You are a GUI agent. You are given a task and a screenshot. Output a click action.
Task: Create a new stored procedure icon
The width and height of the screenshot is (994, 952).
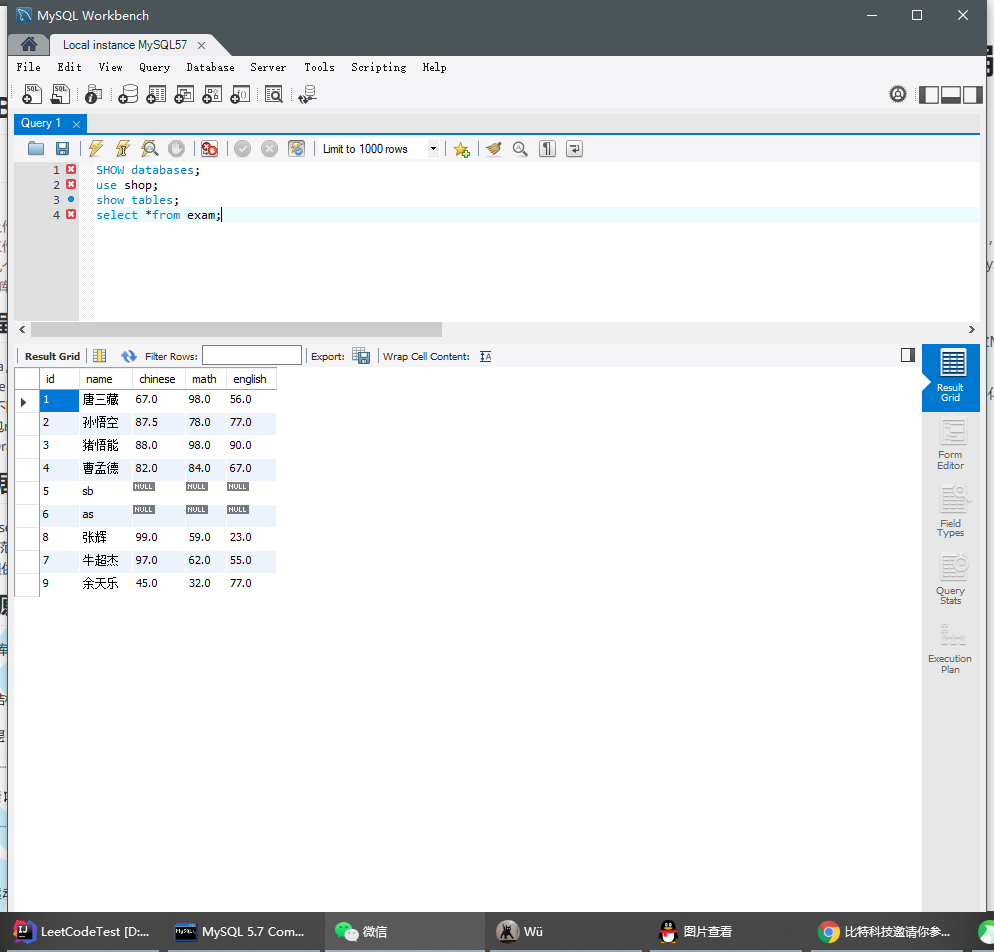pos(212,94)
